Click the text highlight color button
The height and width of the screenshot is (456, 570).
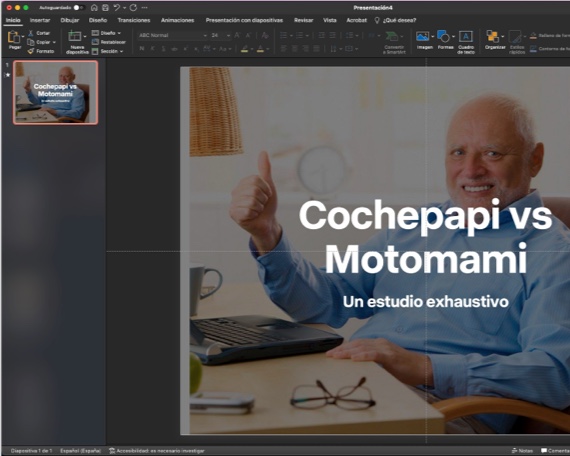pyautogui.click(x=245, y=49)
